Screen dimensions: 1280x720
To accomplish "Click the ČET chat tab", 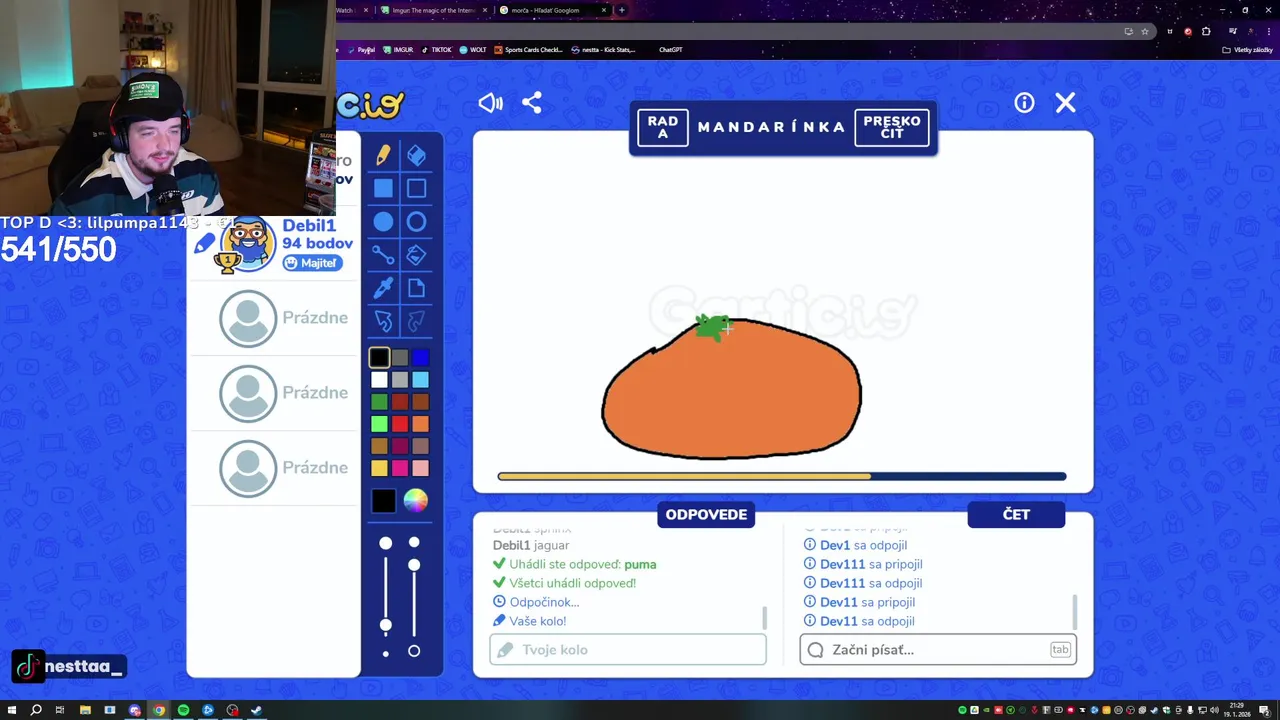I will tap(1016, 514).
